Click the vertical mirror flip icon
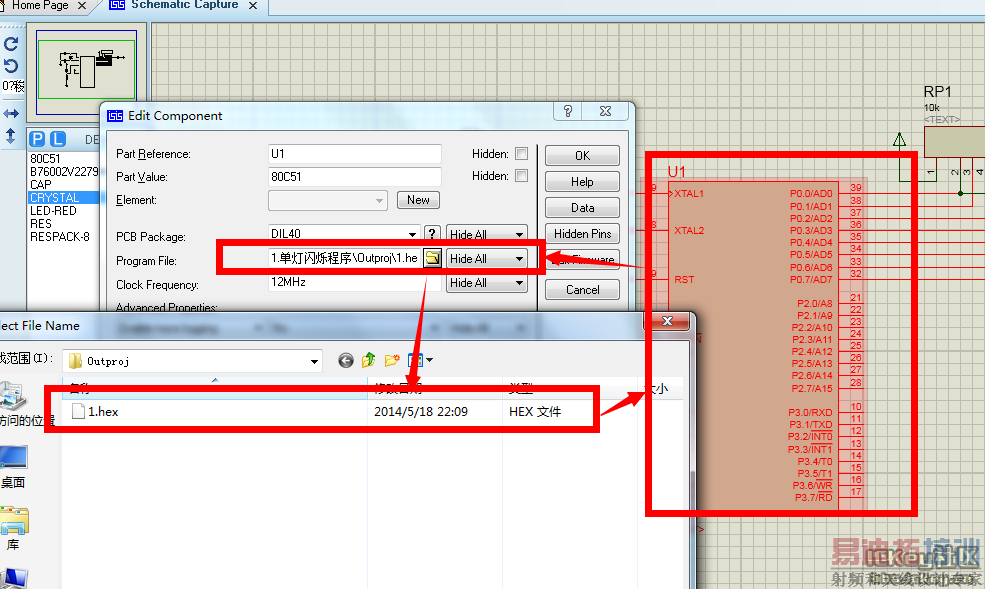985x589 pixels. click(x=11, y=136)
